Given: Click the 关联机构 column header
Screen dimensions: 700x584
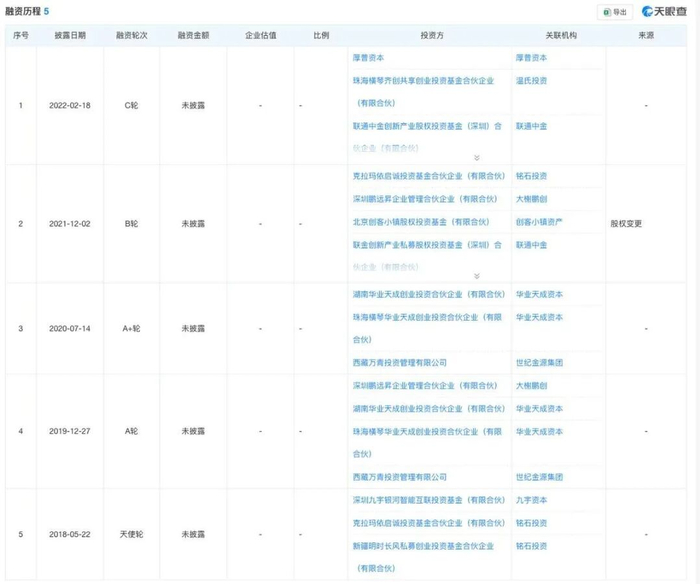Looking at the screenshot, I should (561, 35).
